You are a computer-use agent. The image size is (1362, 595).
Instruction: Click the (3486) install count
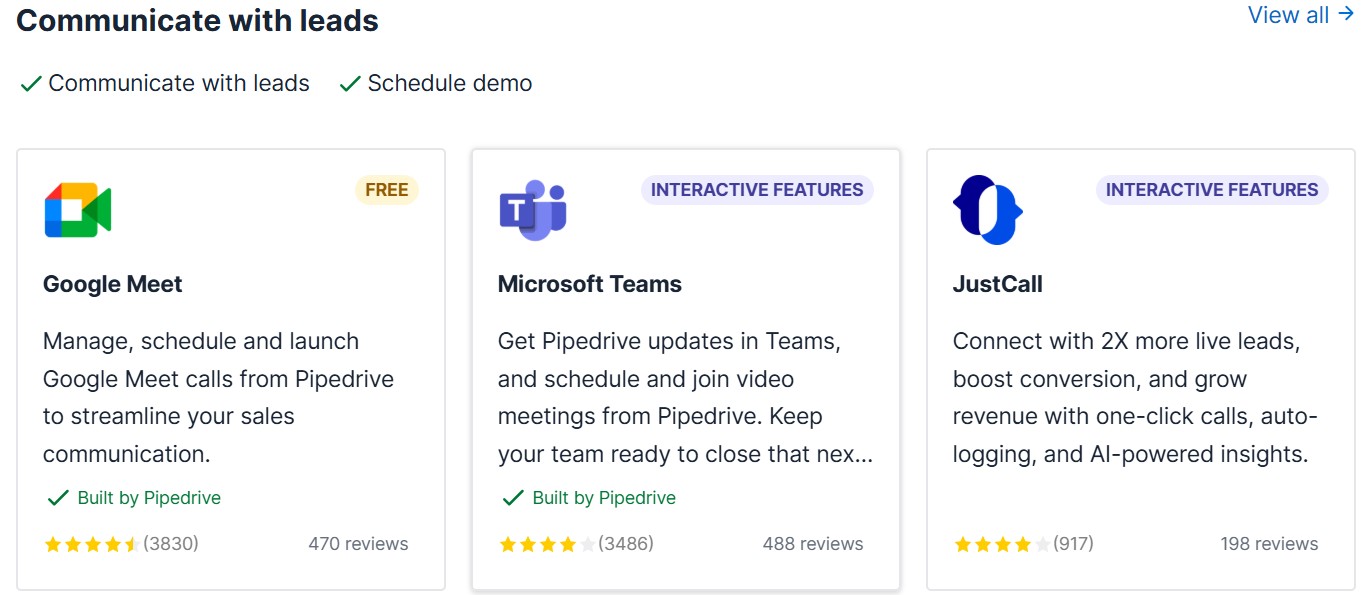626,544
